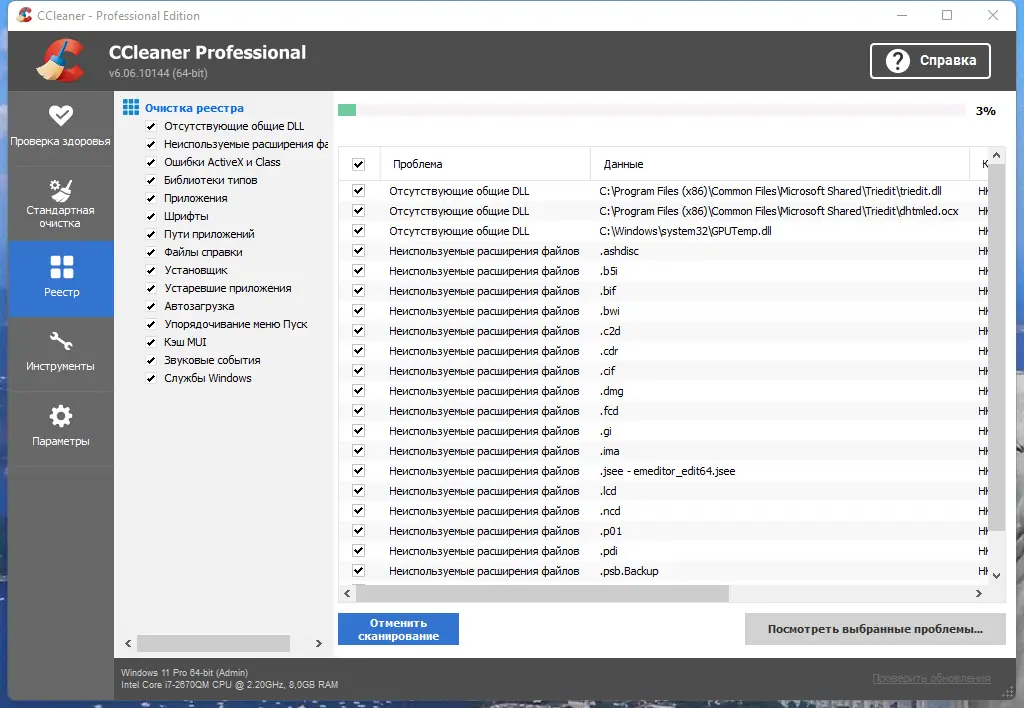Image resolution: width=1024 pixels, height=708 pixels.
Task: Click the results table scroll-down arrow
Action: [x=997, y=575]
